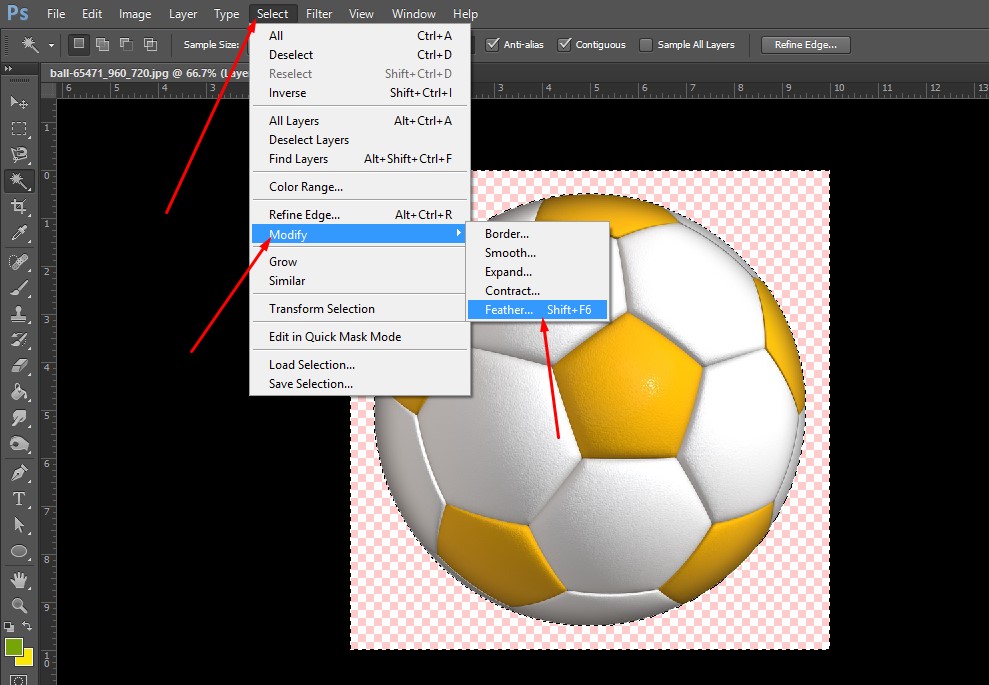Select the Zoom tool
Viewport: 989px width, 685px height.
coord(19,606)
